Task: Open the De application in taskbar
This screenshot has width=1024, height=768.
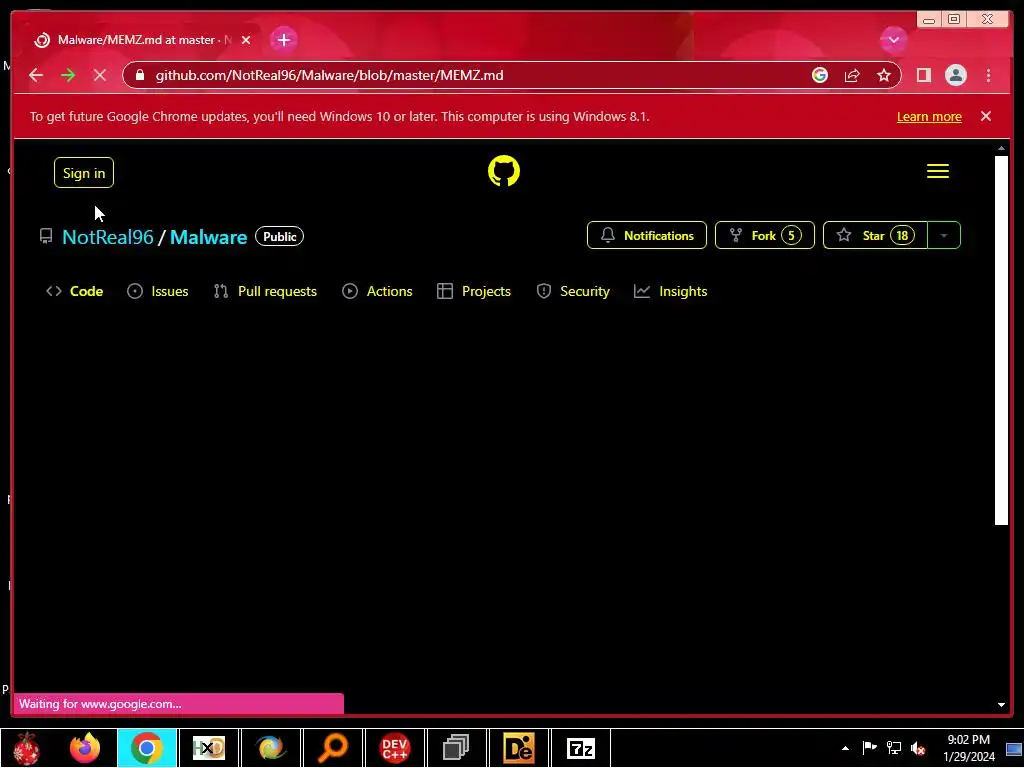Action: [519, 748]
